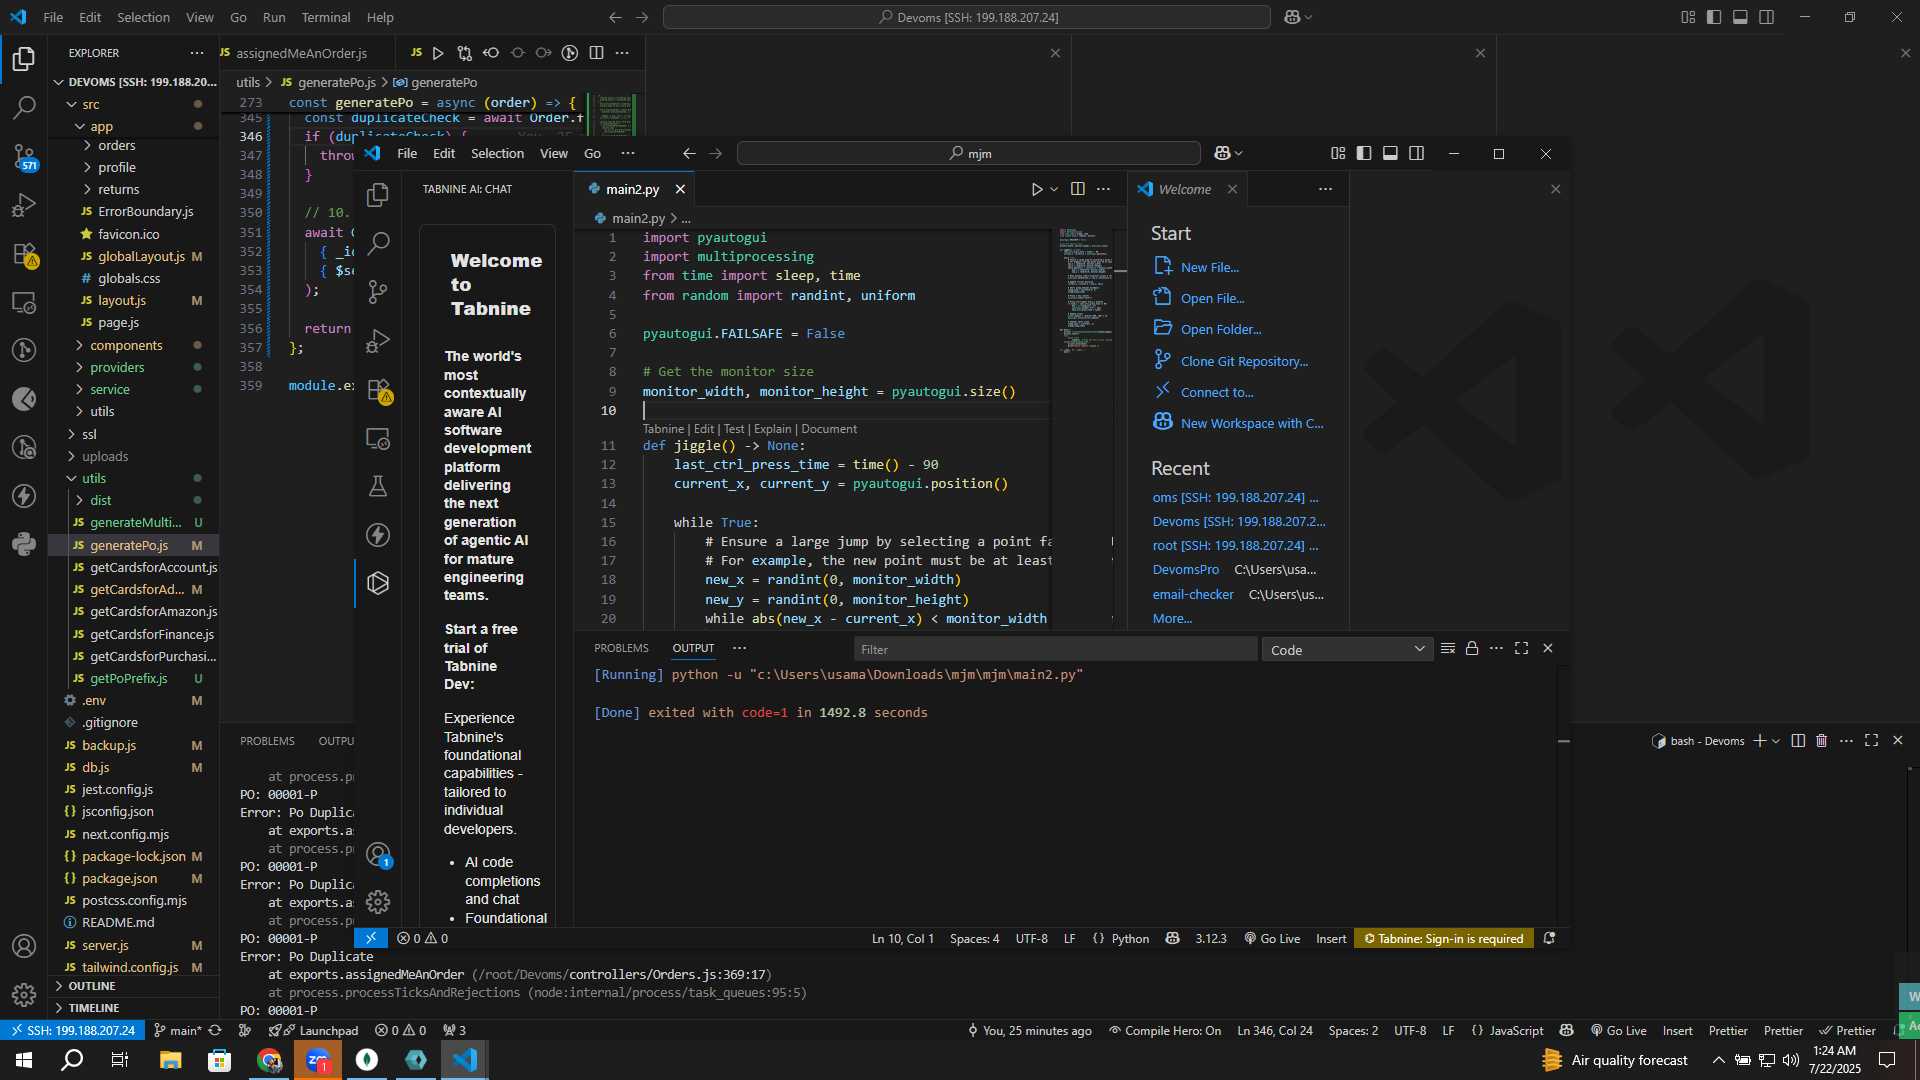1920x1080 pixels.
Task: Open Search view in Devoms window activity bar
Action: [x=24, y=107]
